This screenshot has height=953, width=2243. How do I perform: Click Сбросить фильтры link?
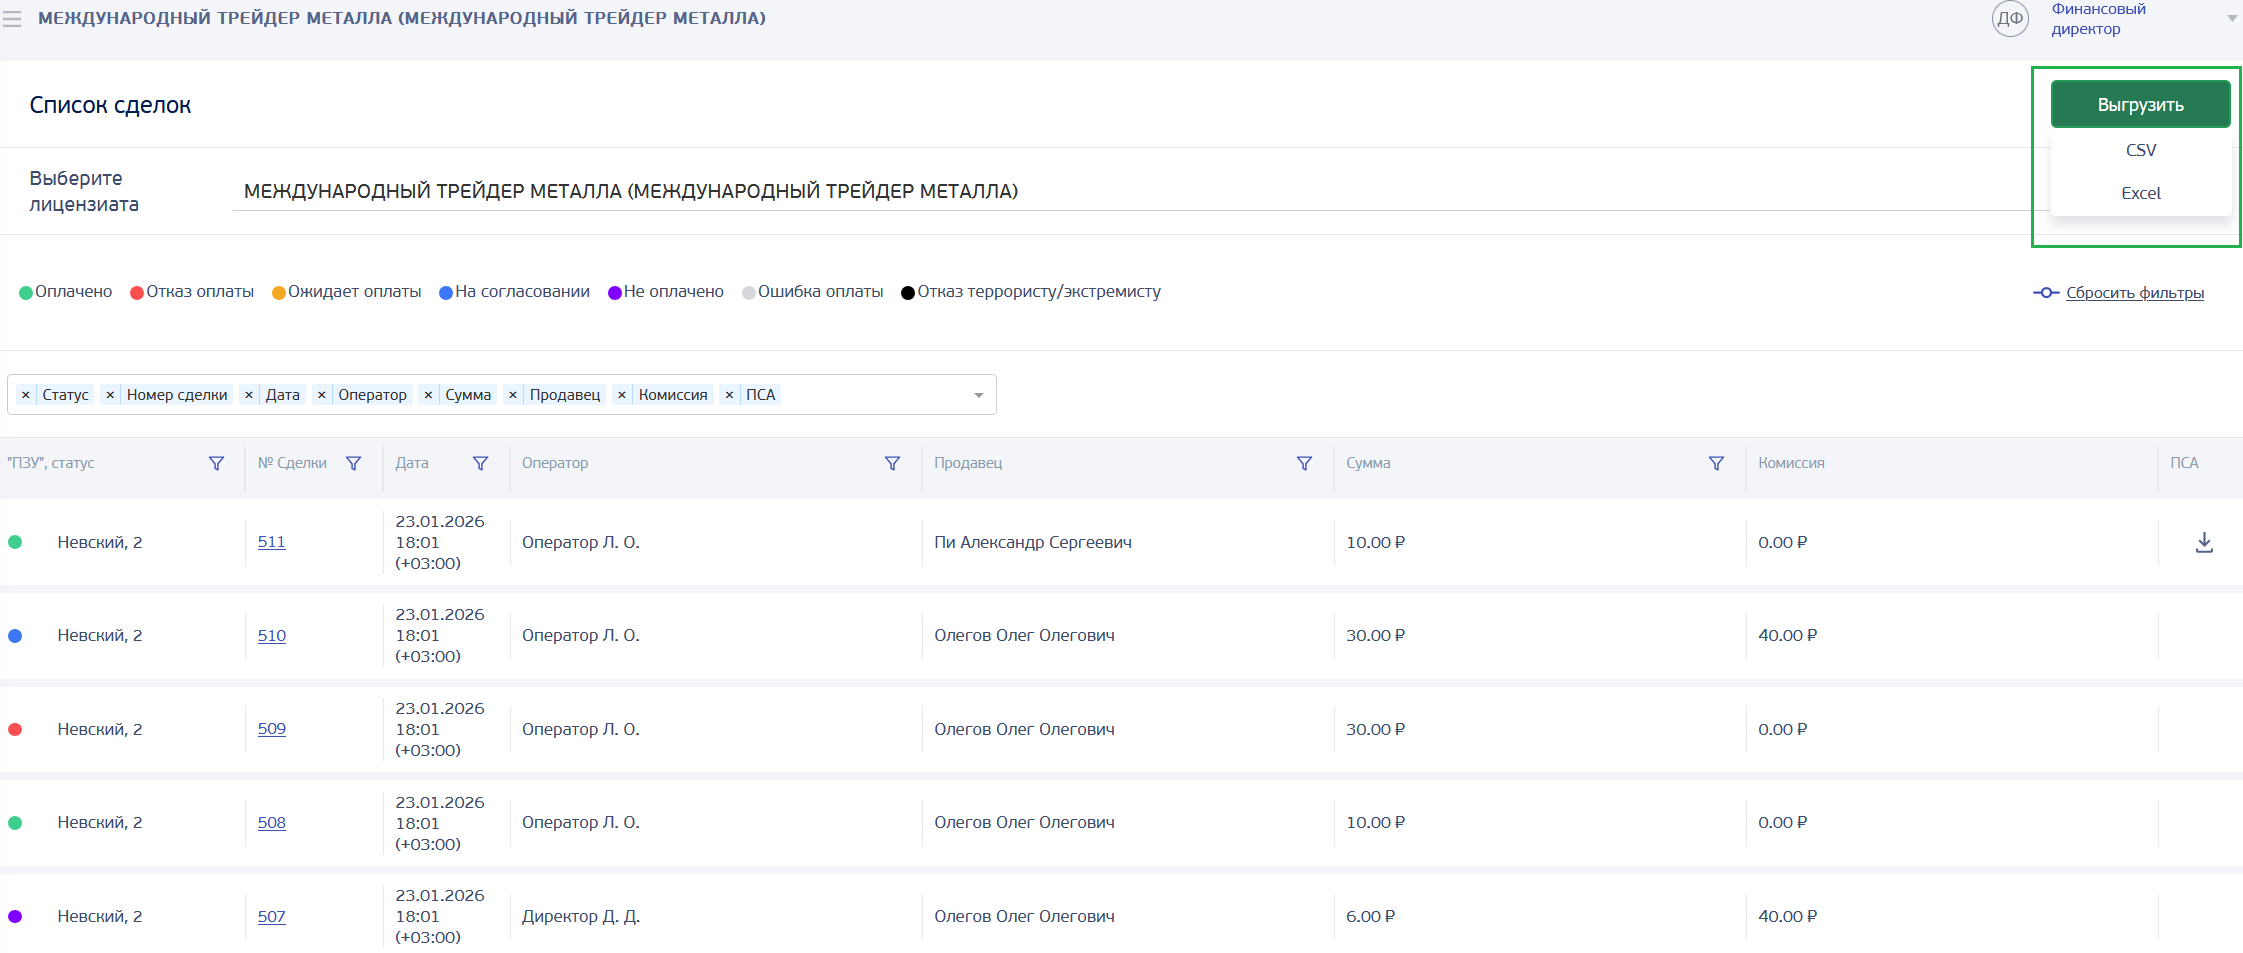tap(2135, 293)
